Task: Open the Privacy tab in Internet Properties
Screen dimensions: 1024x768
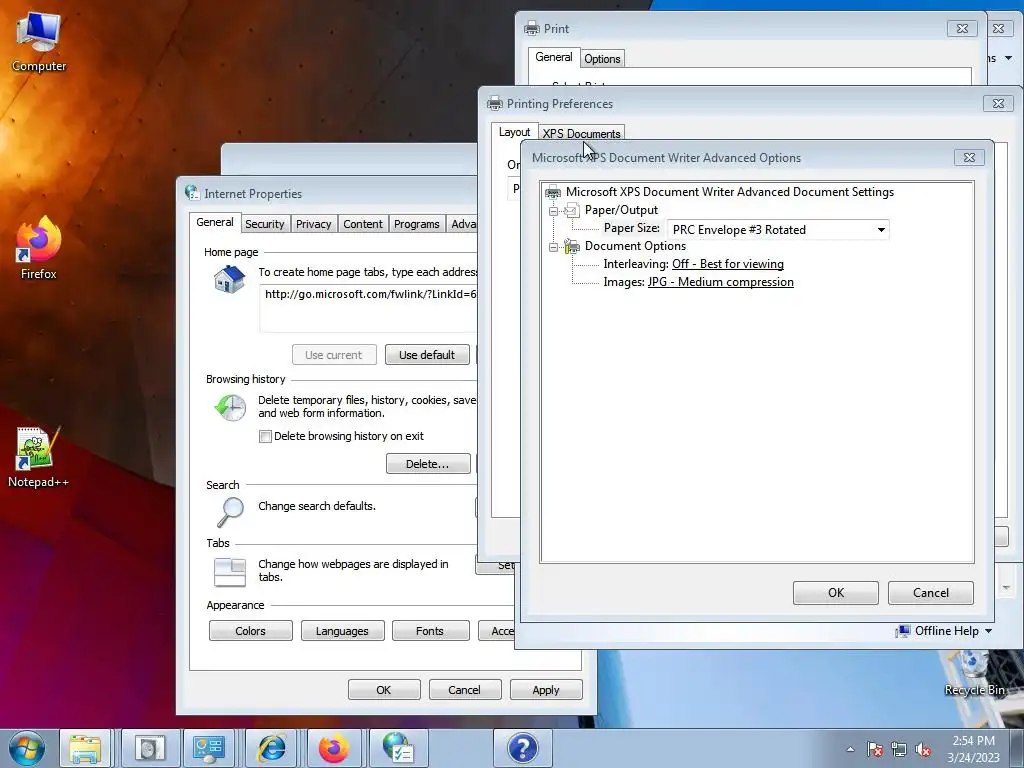Action: click(313, 224)
